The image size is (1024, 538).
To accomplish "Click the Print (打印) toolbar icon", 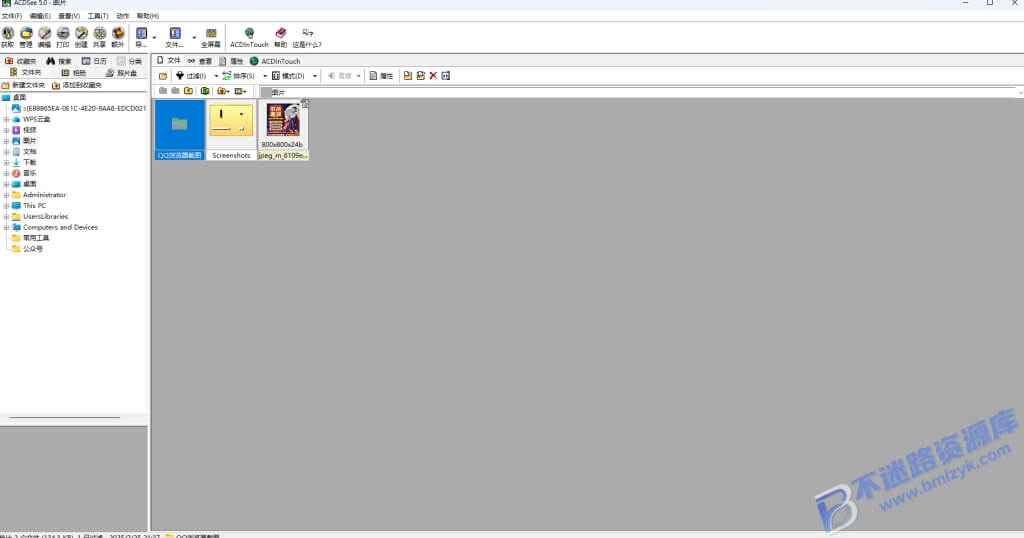I will coord(63,37).
